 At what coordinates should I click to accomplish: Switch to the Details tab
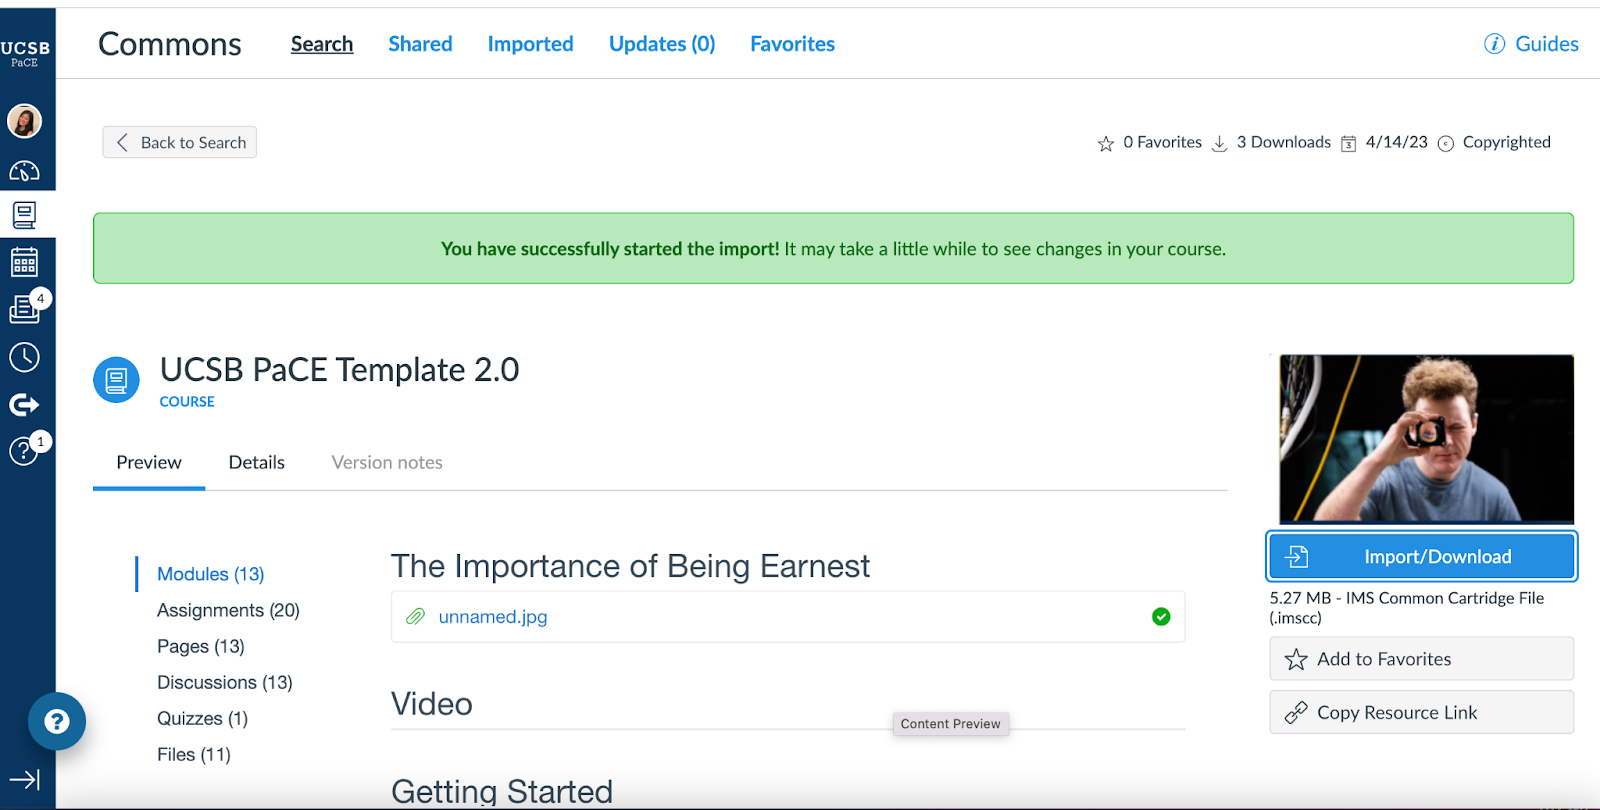click(x=256, y=462)
